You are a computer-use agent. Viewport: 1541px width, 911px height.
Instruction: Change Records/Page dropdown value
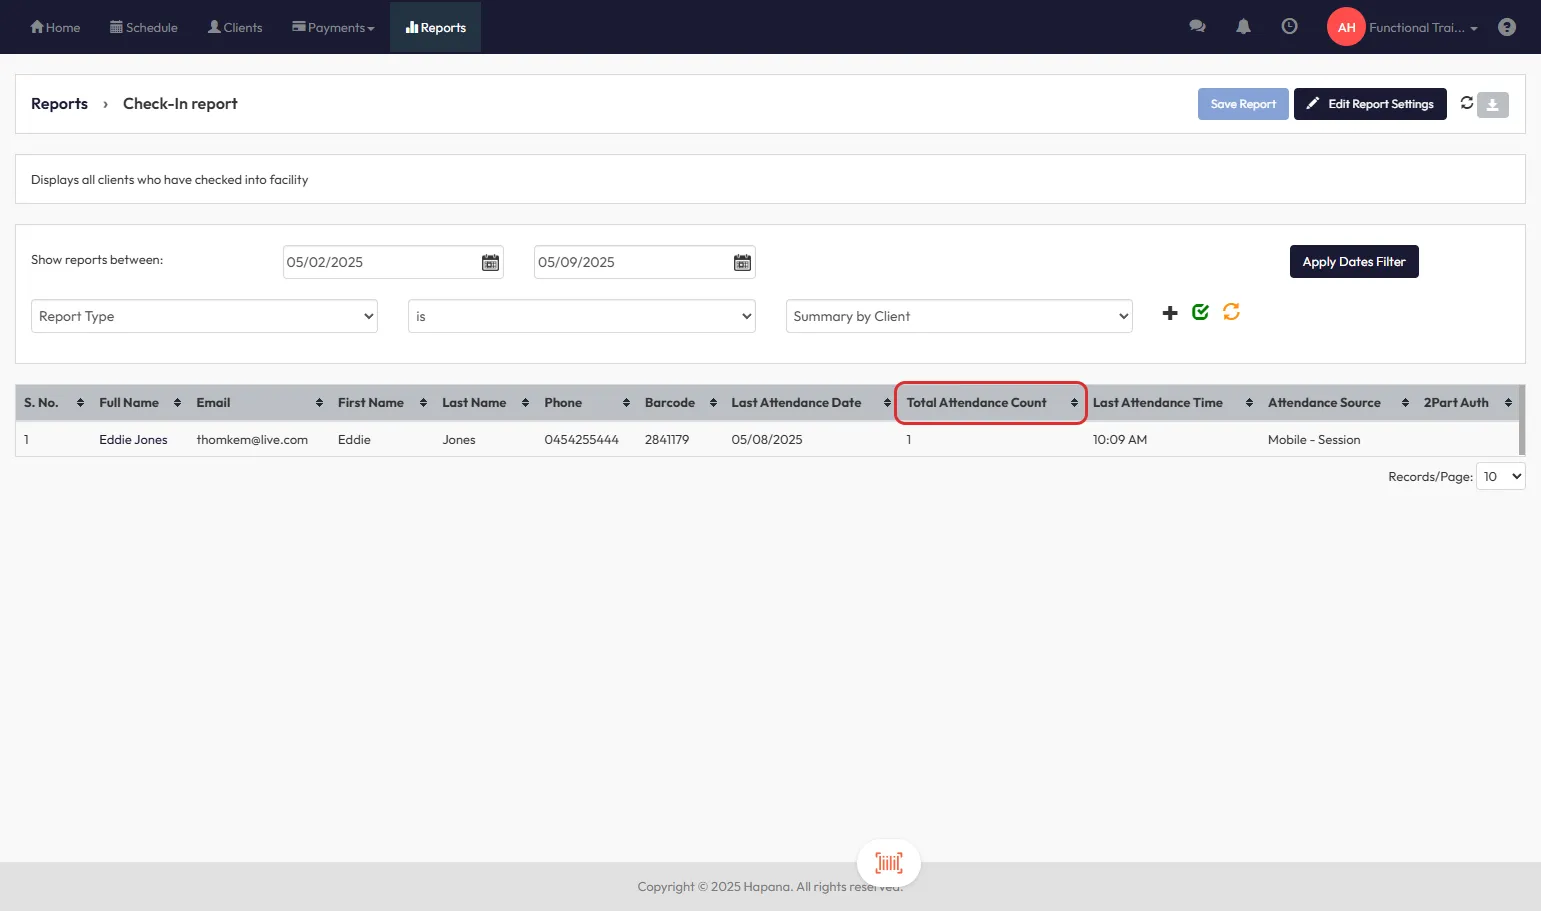[1500, 477]
